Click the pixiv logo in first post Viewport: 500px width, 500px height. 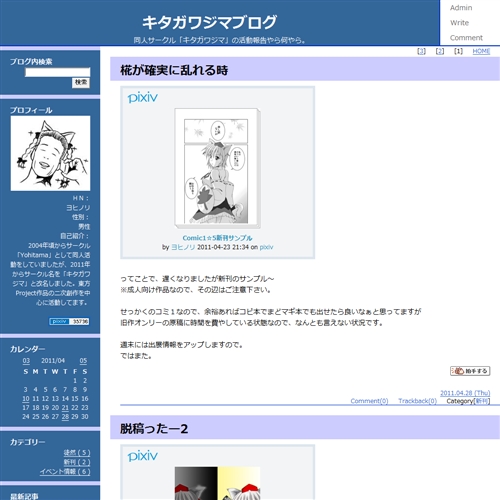coord(142,98)
